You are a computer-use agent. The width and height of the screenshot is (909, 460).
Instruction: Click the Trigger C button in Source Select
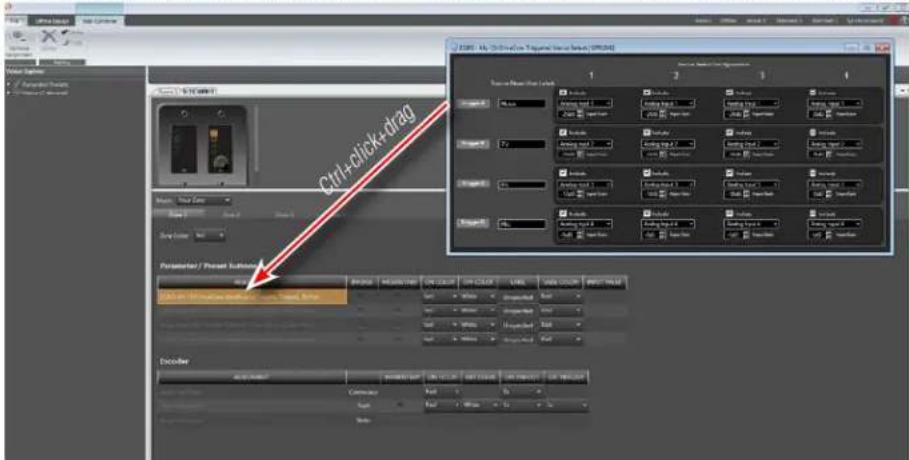point(472,183)
